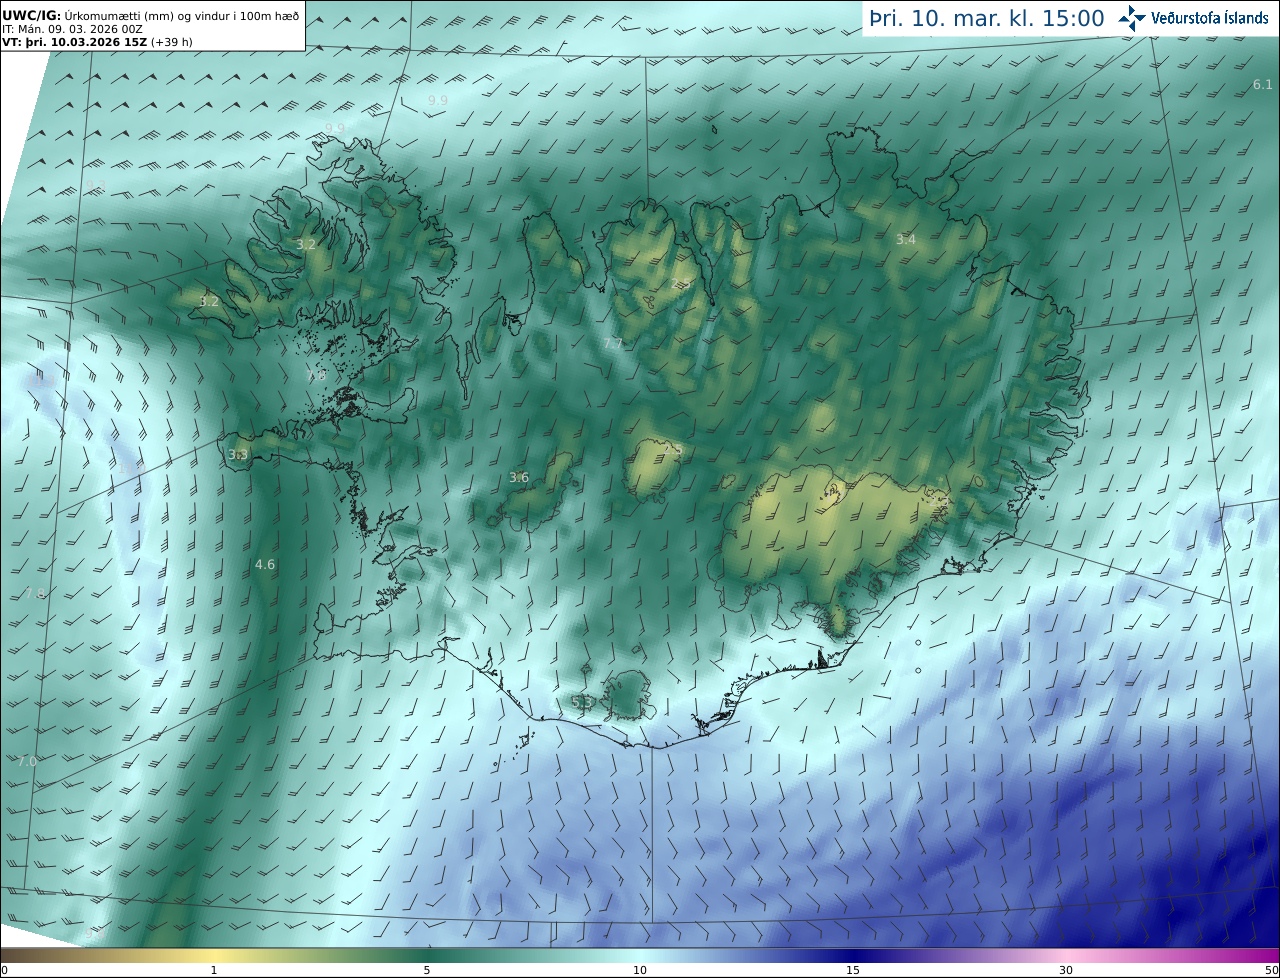Click the 3.6 value on the map
Image resolution: width=1280 pixels, height=978 pixels.
(519, 477)
